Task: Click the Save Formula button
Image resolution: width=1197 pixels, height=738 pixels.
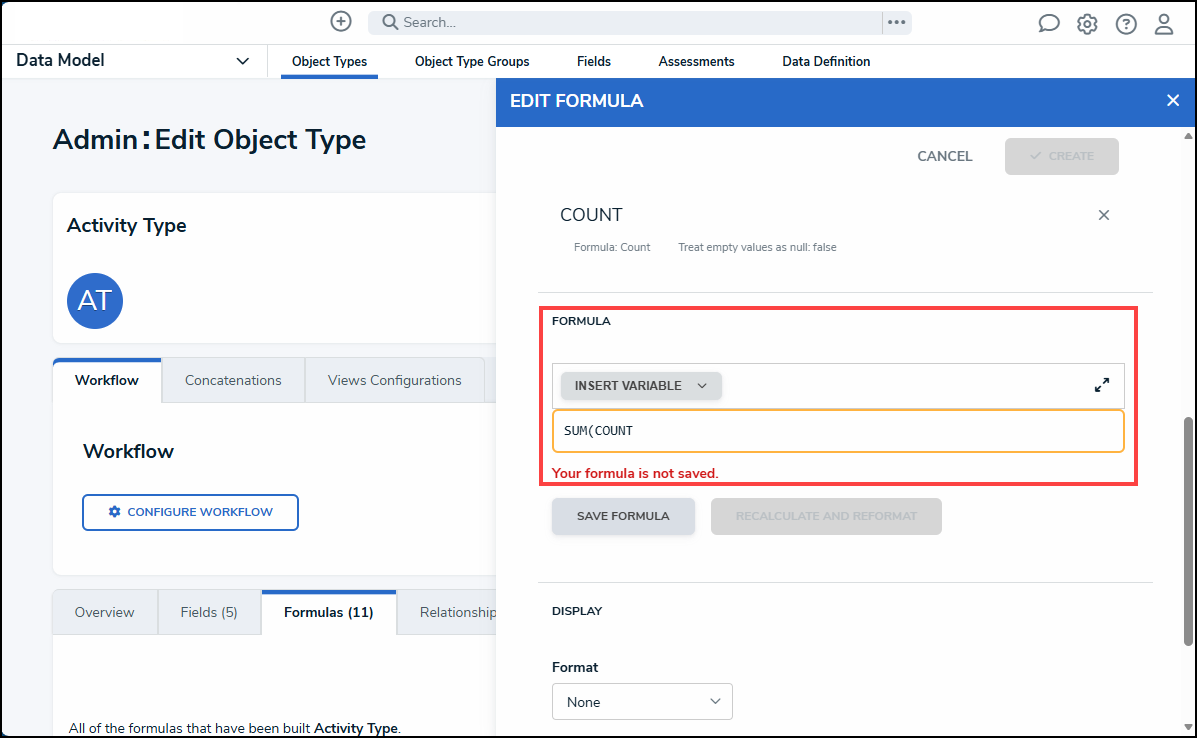Action: point(623,516)
